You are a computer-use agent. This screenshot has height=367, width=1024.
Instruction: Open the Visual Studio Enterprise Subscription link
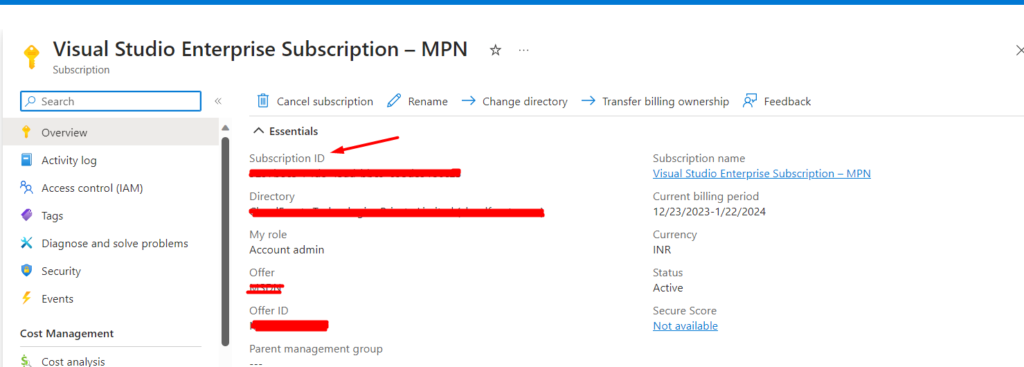pyautogui.click(x=761, y=174)
